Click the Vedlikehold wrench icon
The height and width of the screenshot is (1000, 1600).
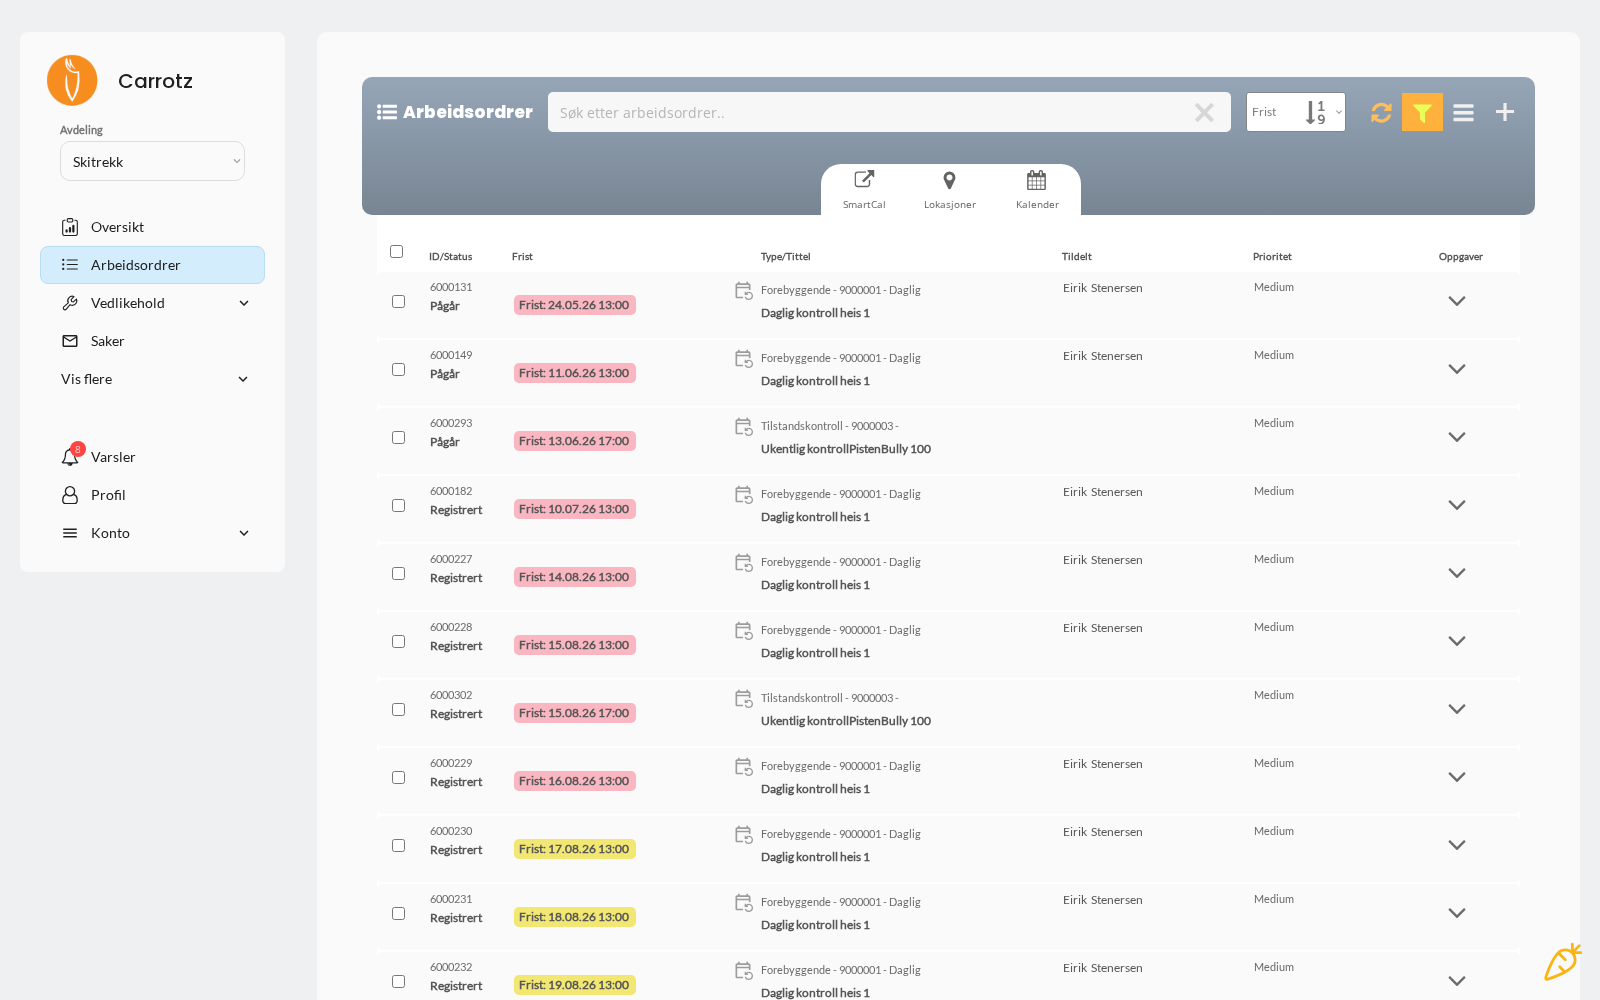(70, 303)
